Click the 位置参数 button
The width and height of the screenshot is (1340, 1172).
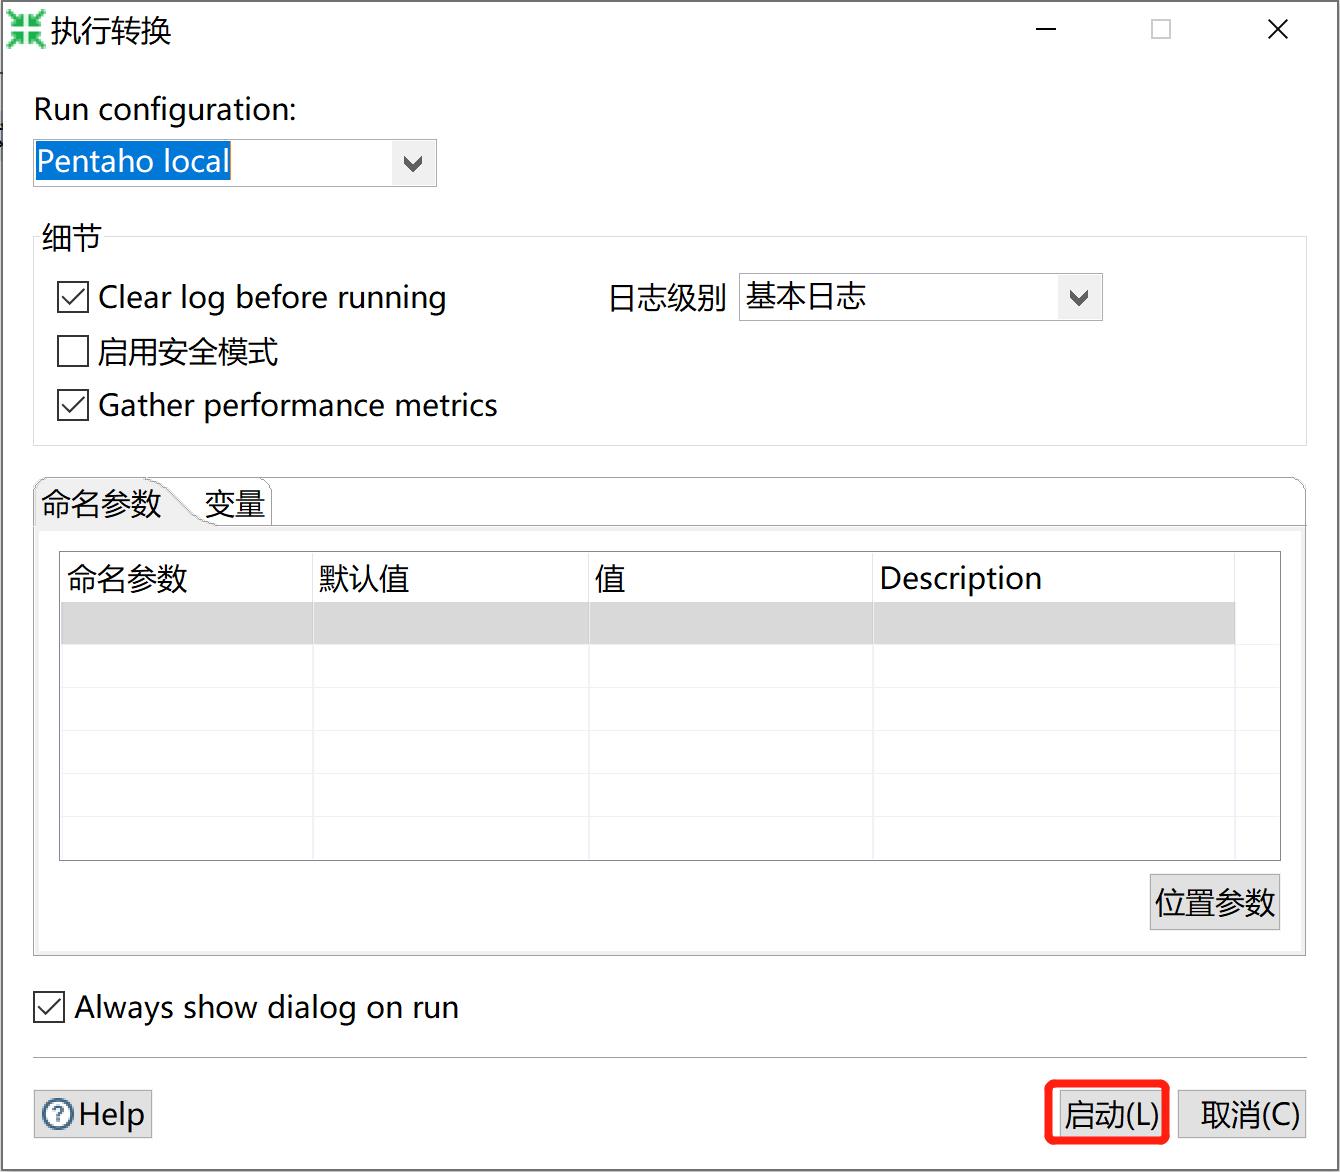click(x=1215, y=903)
